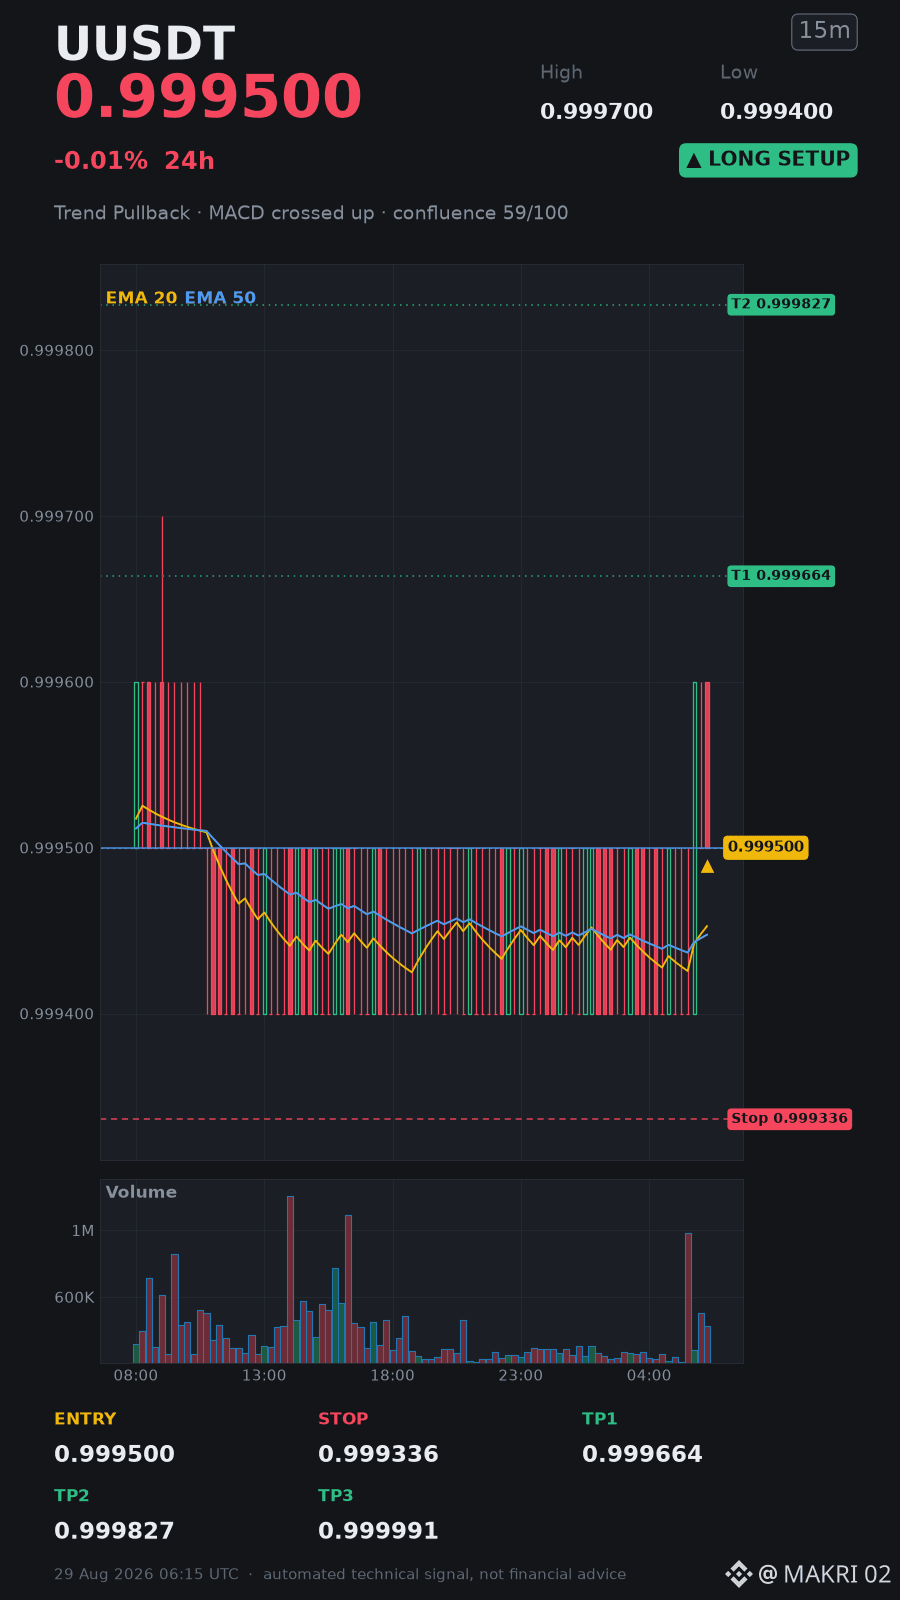The height and width of the screenshot is (1600, 900).
Task: Click the Stop 0.999336 label on chart
Action: coord(789,1119)
